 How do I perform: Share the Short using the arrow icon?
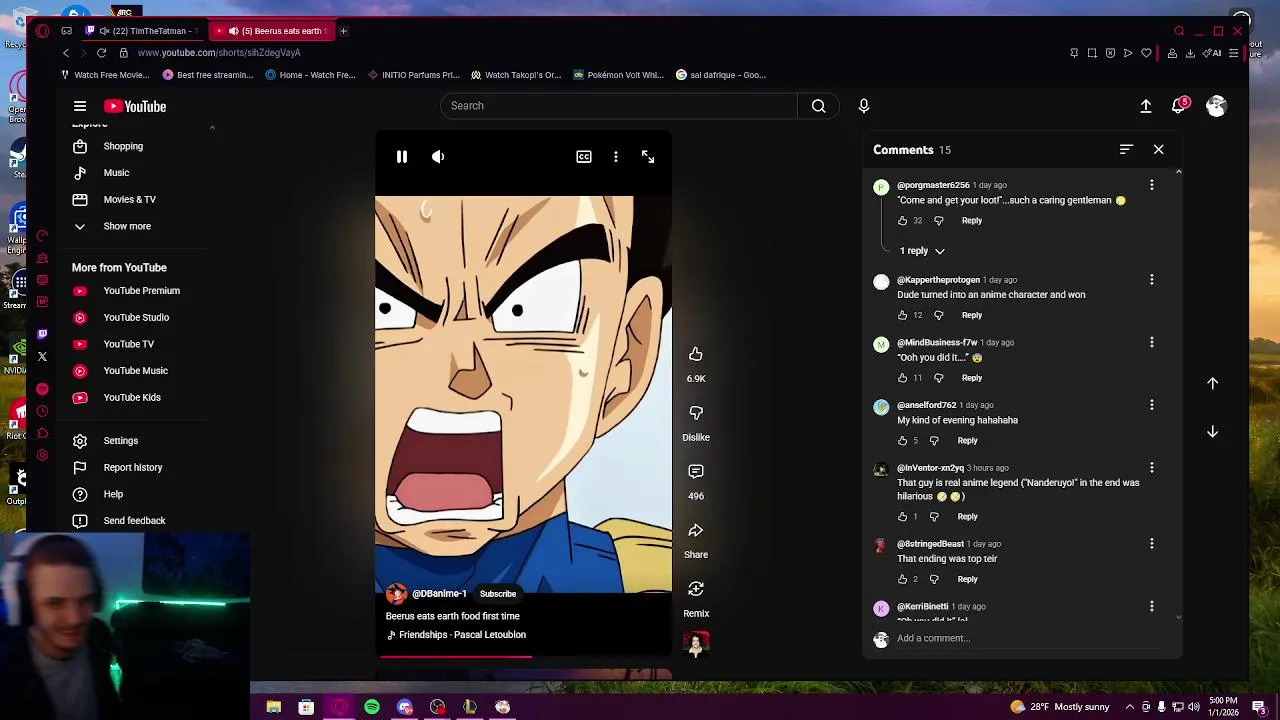696,530
